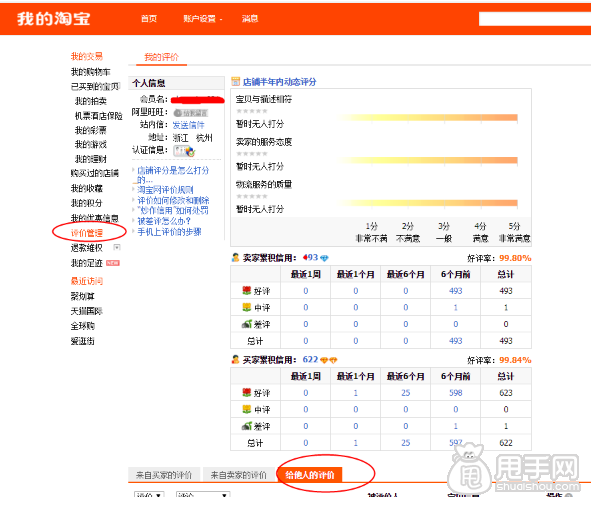The width and height of the screenshot is (594, 506).
Task: Open 我的拍卖 in sidebar
Action: pyautogui.click(x=91, y=101)
